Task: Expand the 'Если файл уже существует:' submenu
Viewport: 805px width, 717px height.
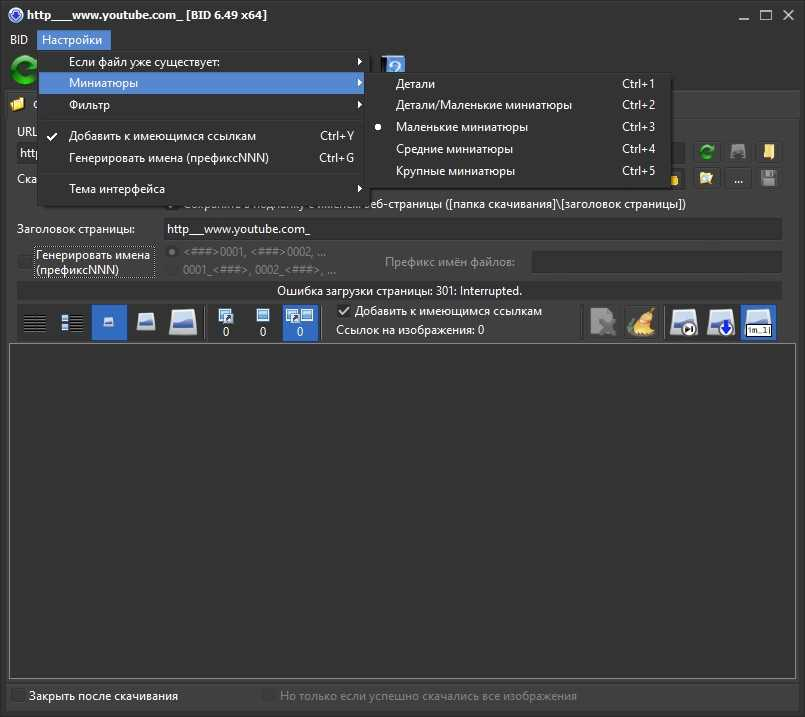Action: click(x=201, y=62)
